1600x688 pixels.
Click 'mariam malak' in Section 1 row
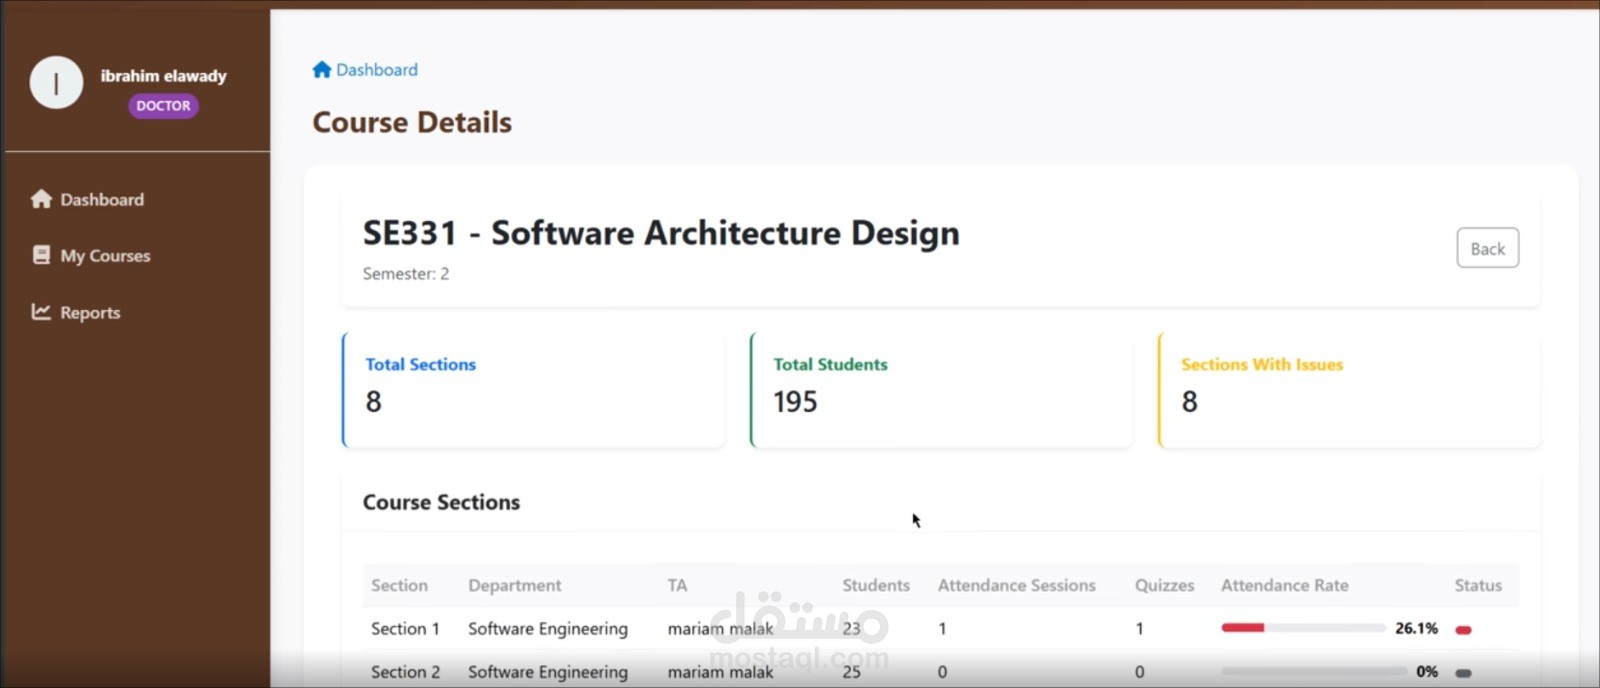[720, 628]
